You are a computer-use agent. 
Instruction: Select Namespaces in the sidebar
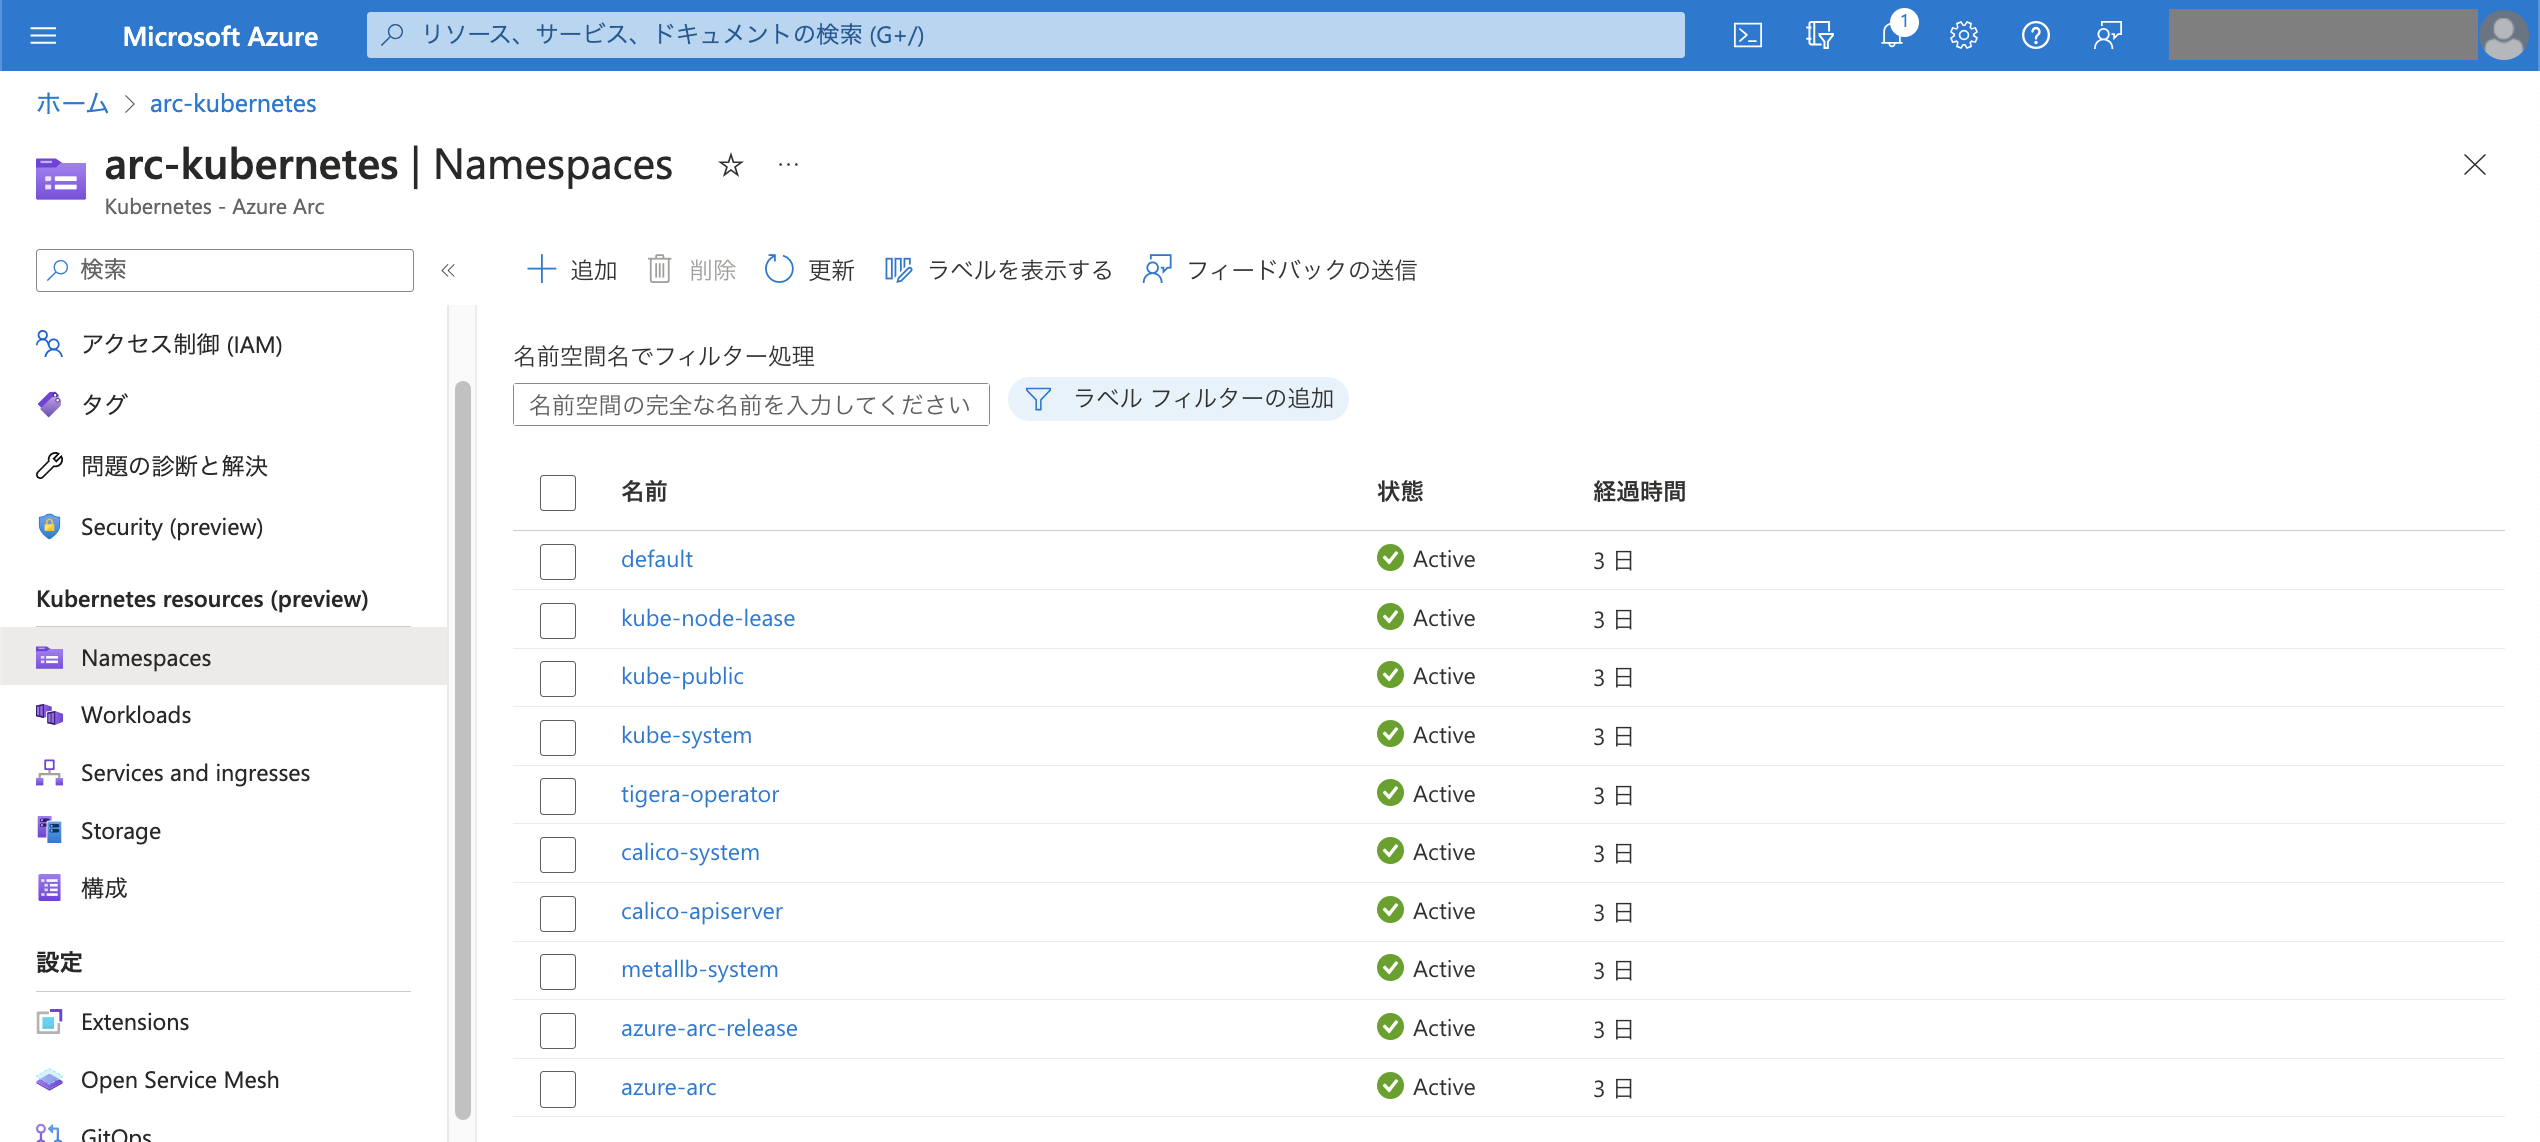coord(224,657)
